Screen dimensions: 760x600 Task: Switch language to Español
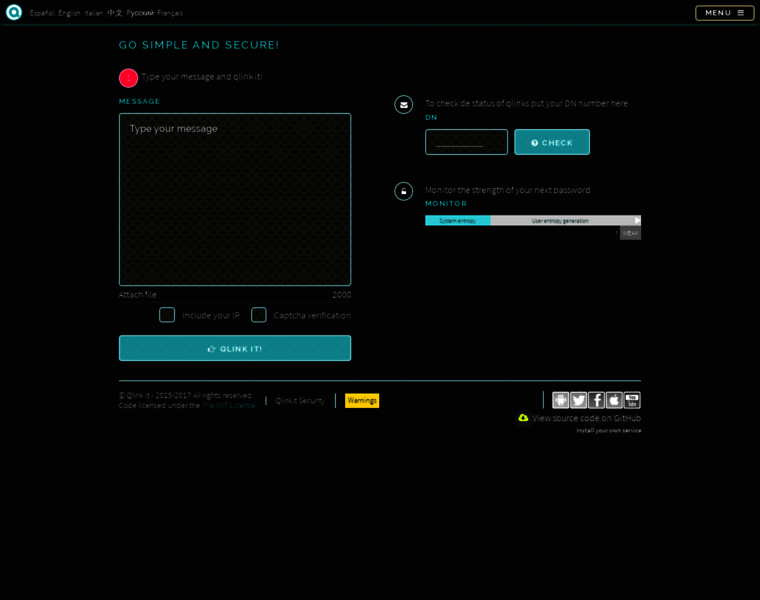tap(42, 13)
